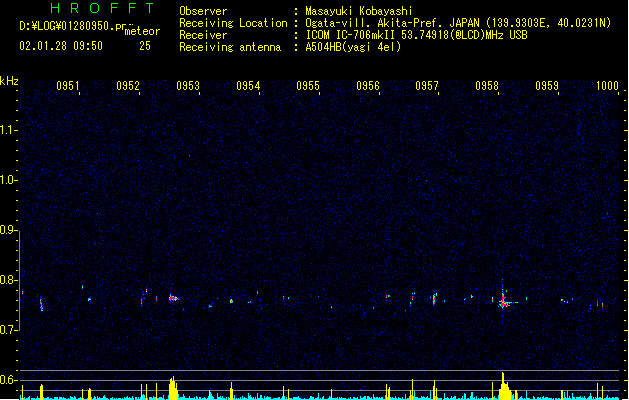Screen dimensions: 629x400
Task: Click the 0951 time marker
Action: (68, 86)
